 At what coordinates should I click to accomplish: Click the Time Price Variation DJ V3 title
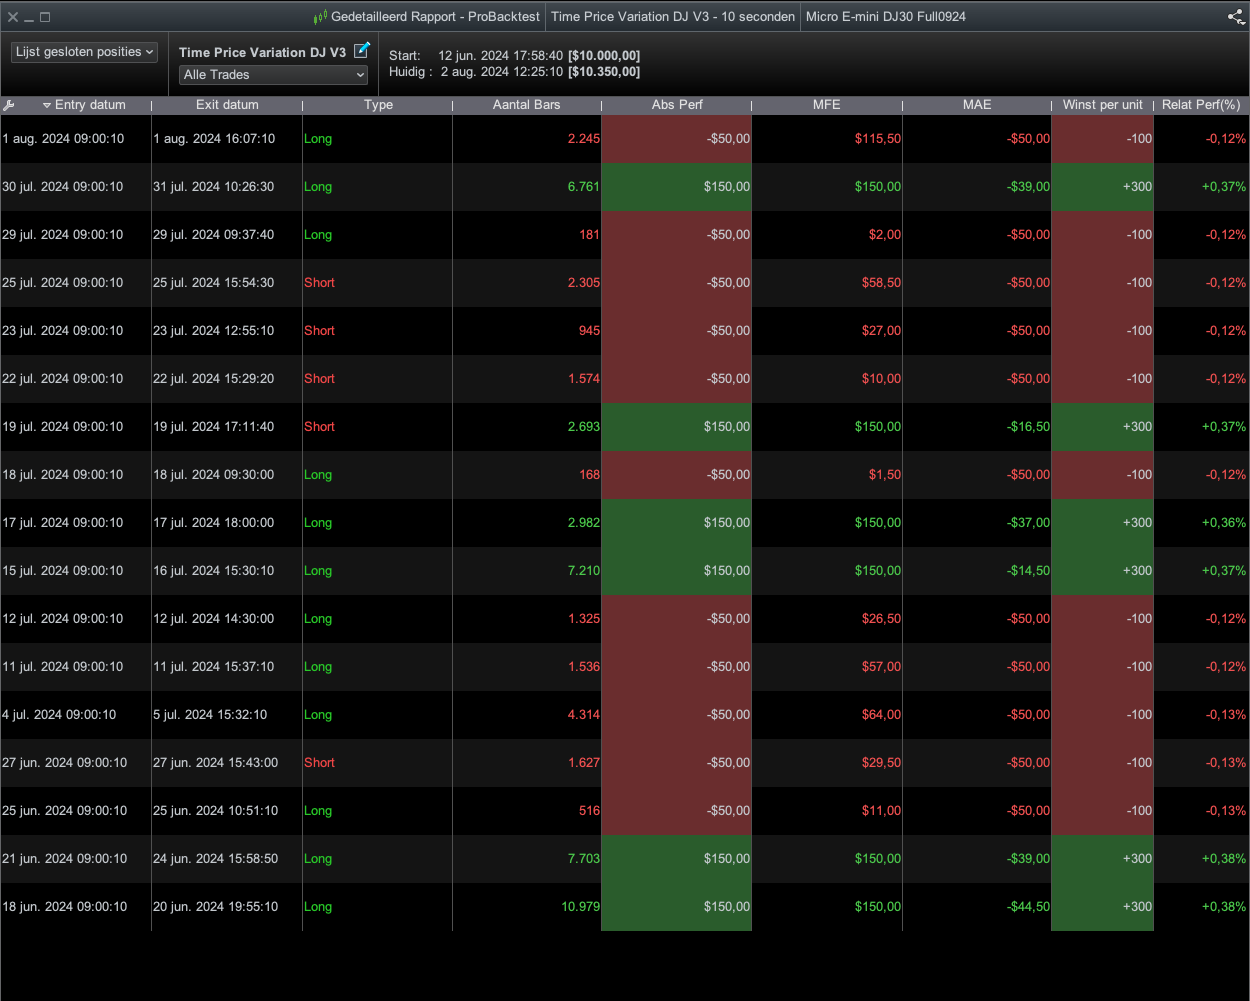tap(262, 52)
